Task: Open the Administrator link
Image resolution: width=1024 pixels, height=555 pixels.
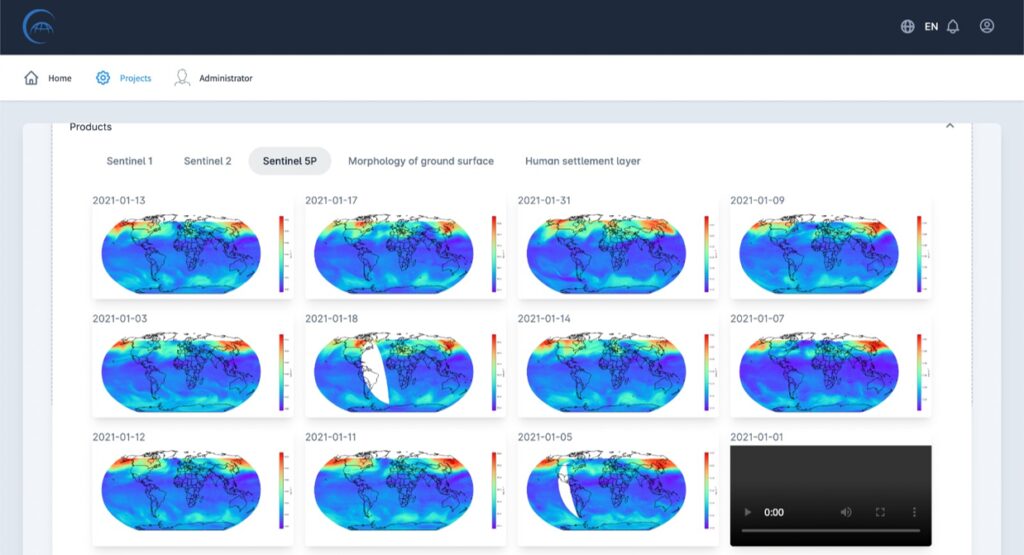Action: pos(225,78)
